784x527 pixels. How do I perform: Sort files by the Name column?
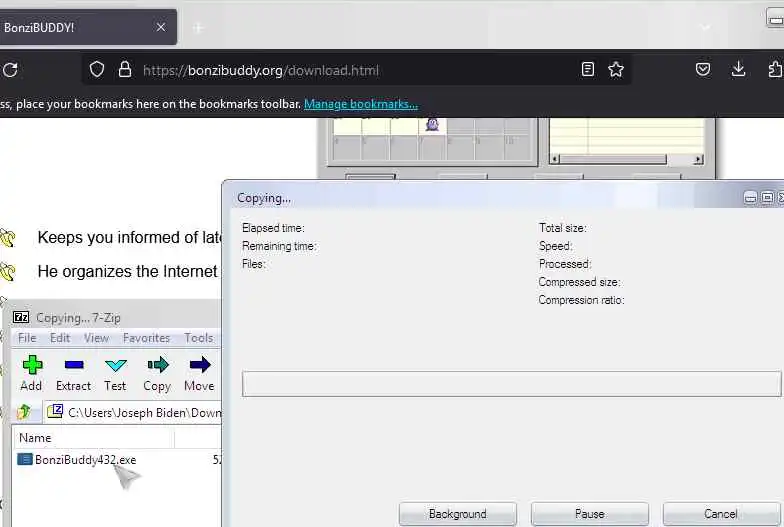[93, 438]
